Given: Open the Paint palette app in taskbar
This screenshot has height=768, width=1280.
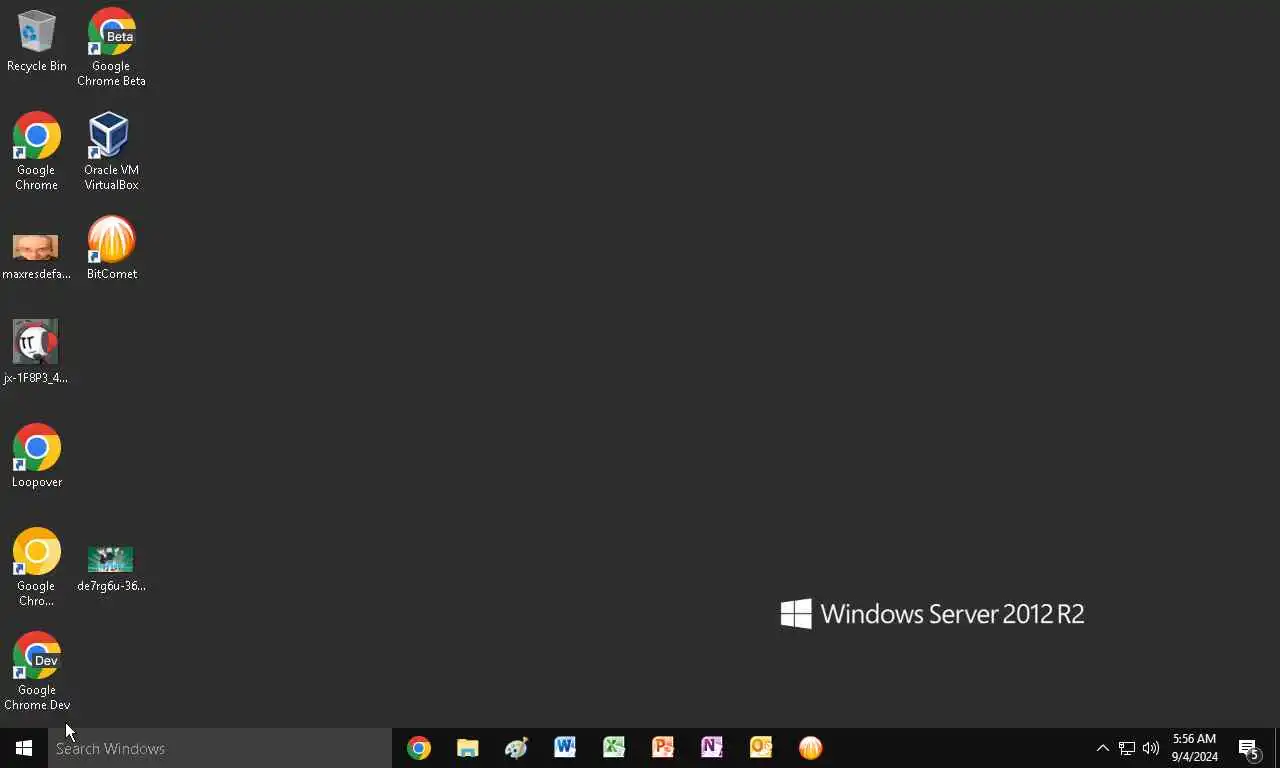Looking at the screenshot, I should [517, 748].
